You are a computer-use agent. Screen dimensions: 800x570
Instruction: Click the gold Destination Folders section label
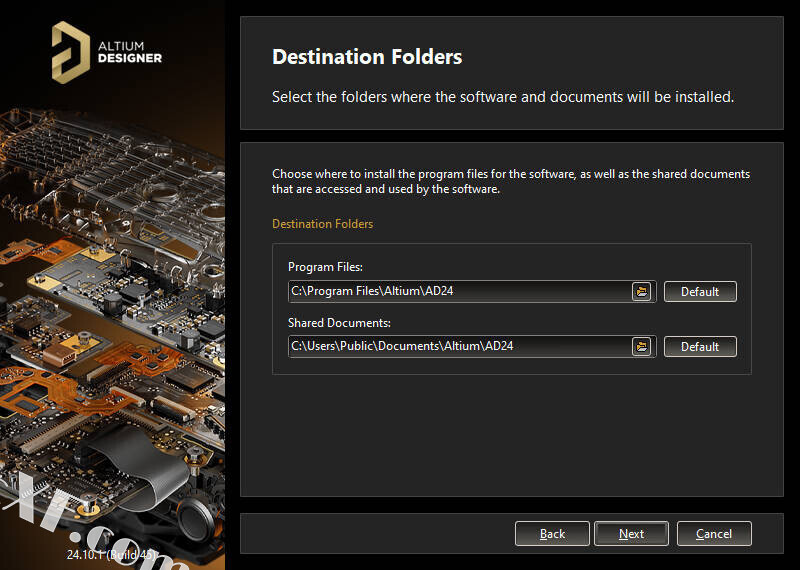coord(322,224)
